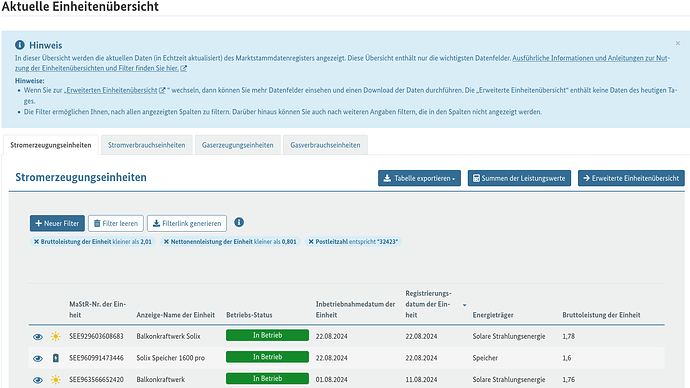Click the Registrierungsdatum sort arrow
690x388 pixels.
click(465, 305)
